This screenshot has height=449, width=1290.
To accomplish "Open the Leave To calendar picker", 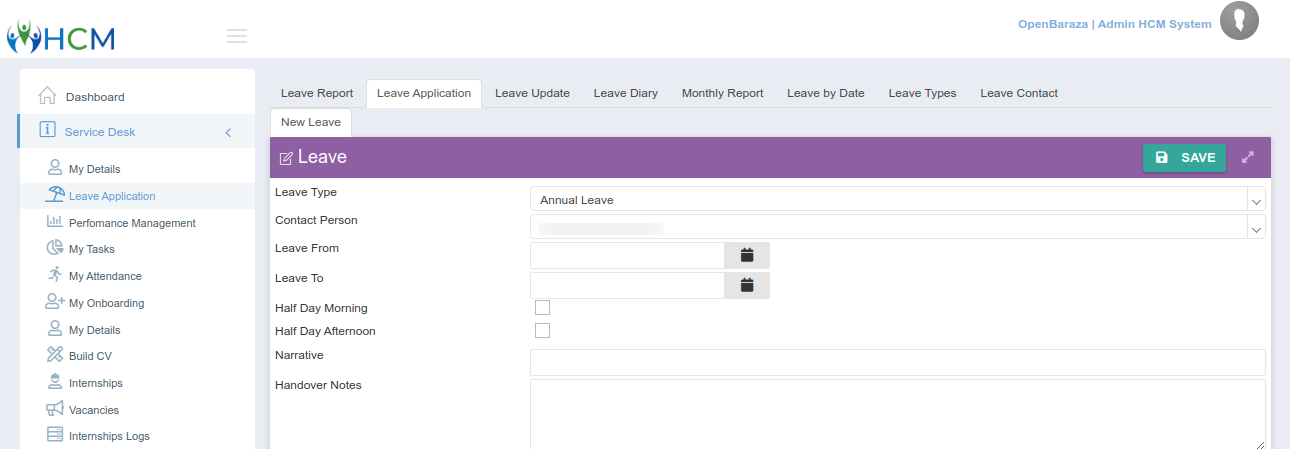I will (747, 285).
